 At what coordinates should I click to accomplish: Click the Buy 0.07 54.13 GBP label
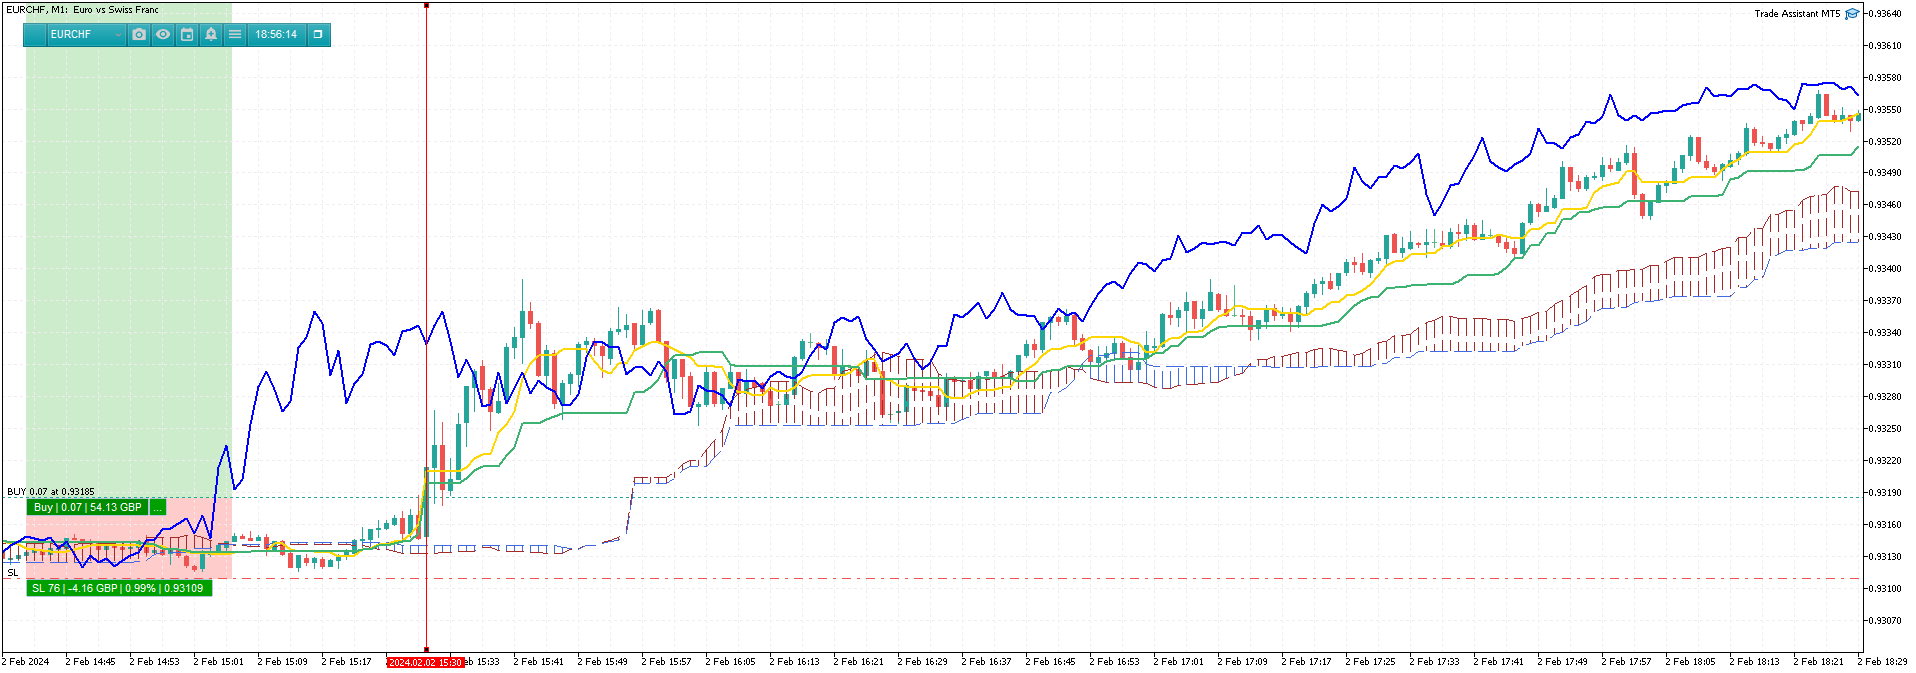tap(87, 507)
